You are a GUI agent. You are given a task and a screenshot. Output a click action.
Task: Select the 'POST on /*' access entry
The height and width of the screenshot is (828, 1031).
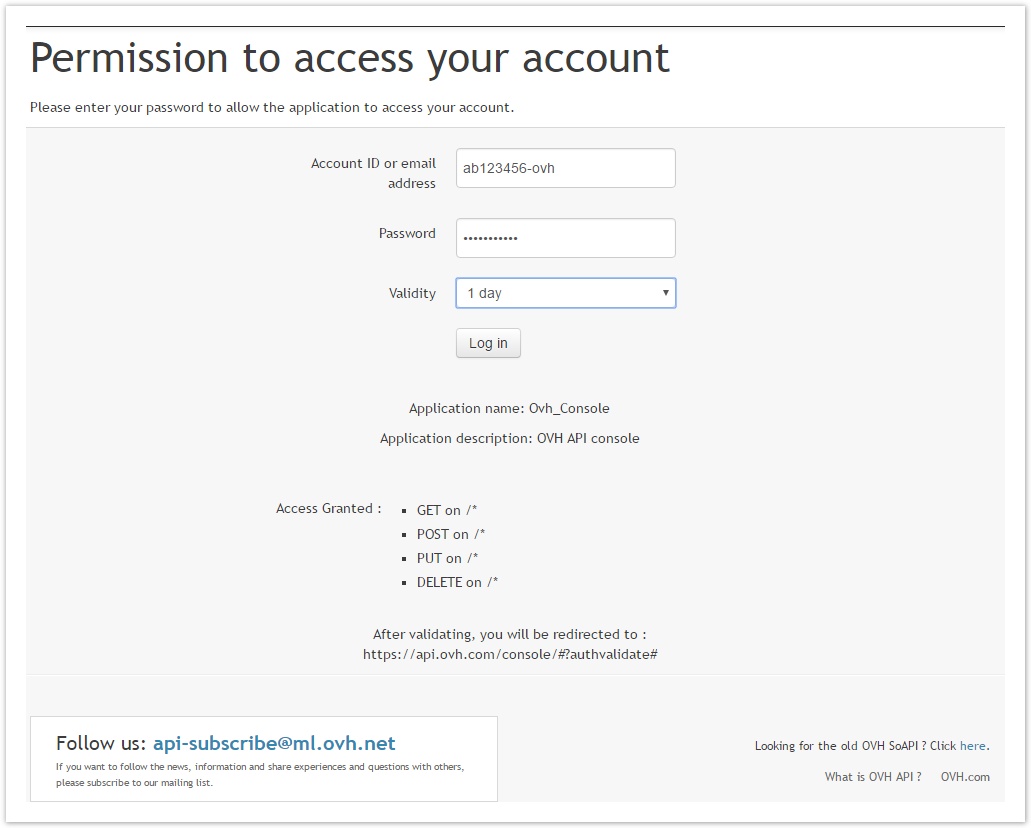tap(451, 534)
